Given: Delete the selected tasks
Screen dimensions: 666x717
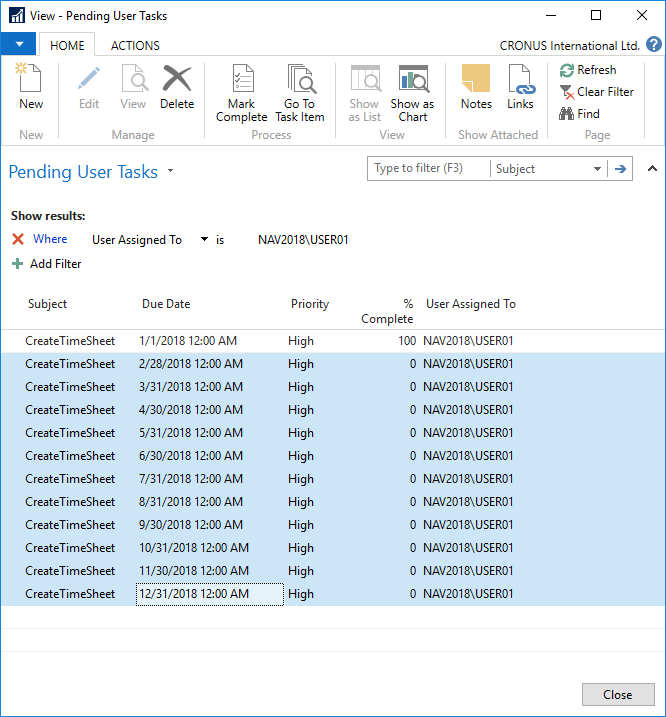Looking at the screenshot, I should pyautogui.click(x=177, y=87).
